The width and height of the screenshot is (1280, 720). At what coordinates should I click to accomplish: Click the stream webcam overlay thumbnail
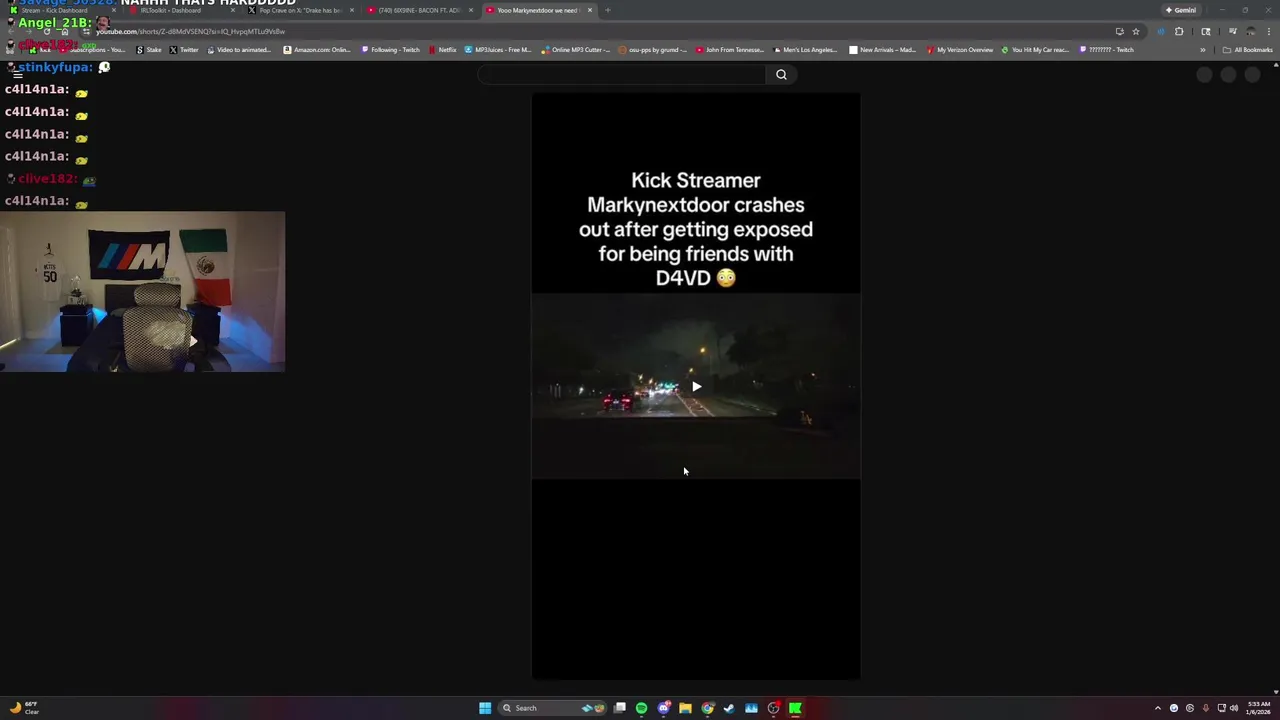[x=142, y=291]
